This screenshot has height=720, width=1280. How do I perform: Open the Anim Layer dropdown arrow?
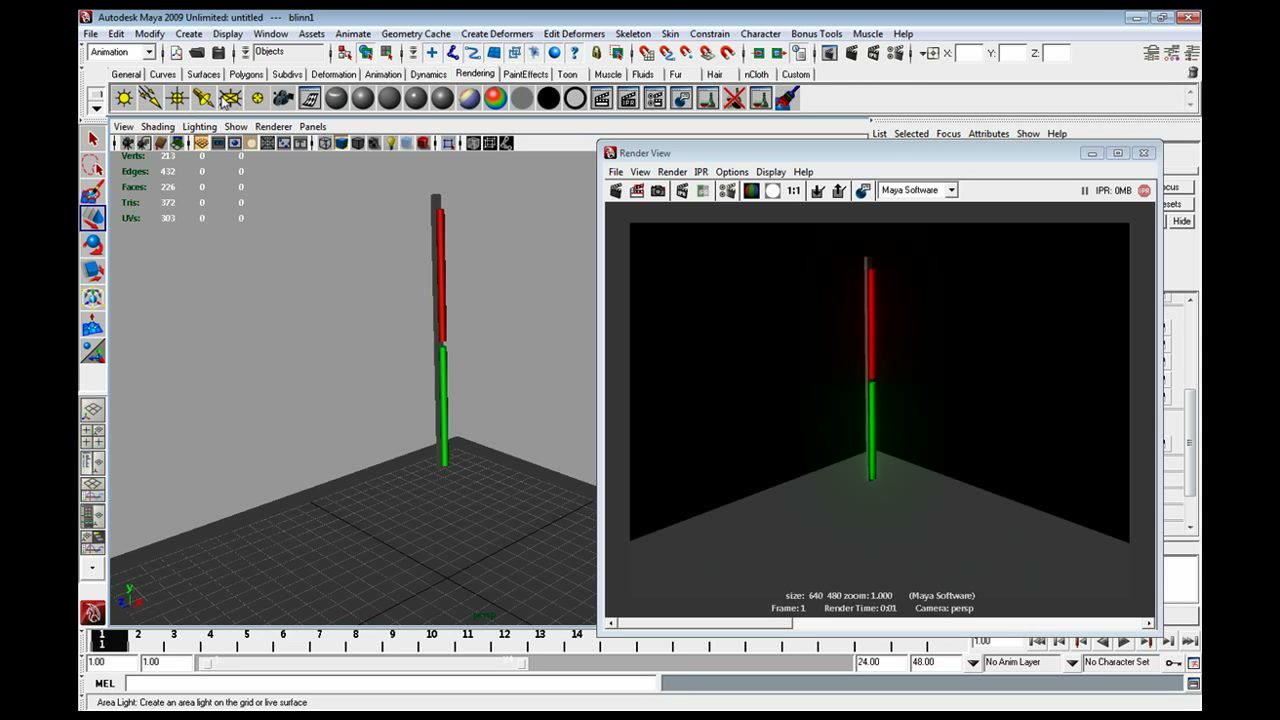(x=973, y=662)
